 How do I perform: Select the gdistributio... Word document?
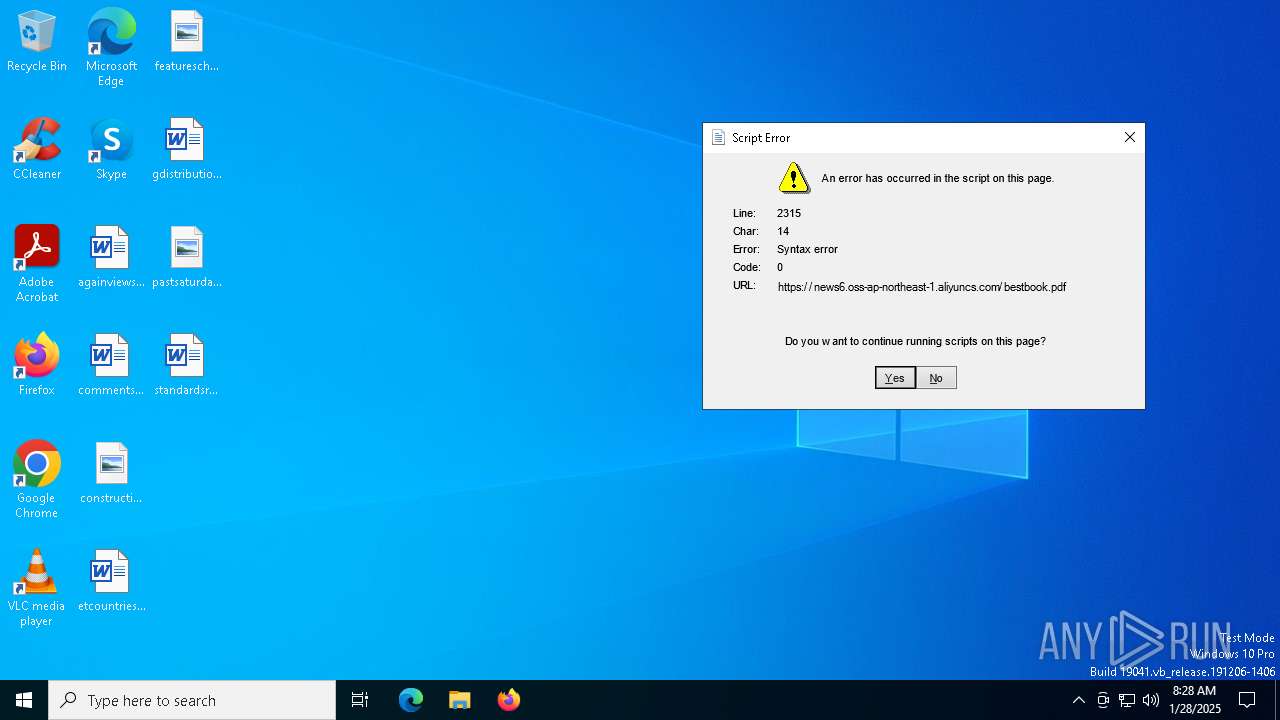[186, 149]
